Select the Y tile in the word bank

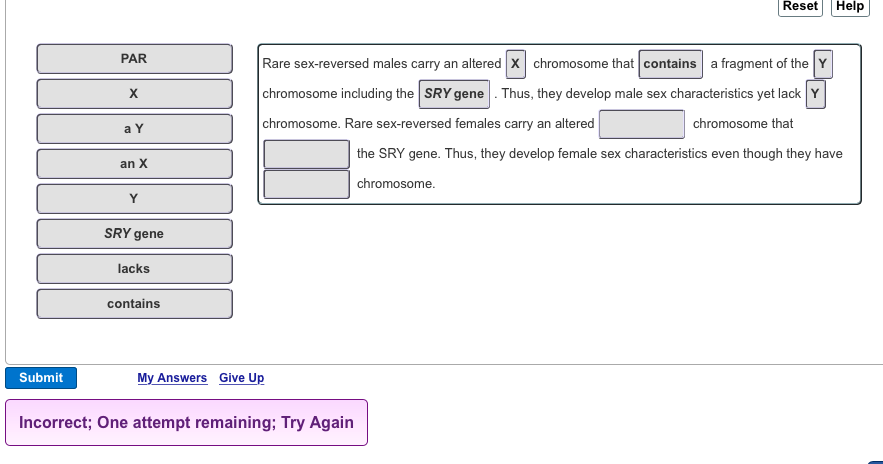click(x=134, y=198)
